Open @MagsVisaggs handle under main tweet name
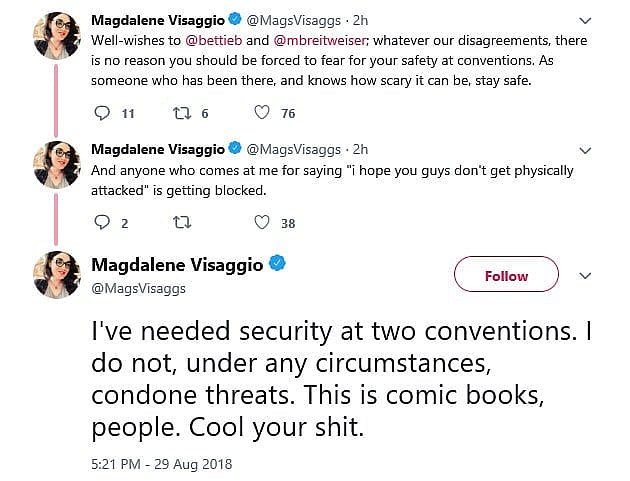This screenshot has height=481, width=630. point(138,288)
